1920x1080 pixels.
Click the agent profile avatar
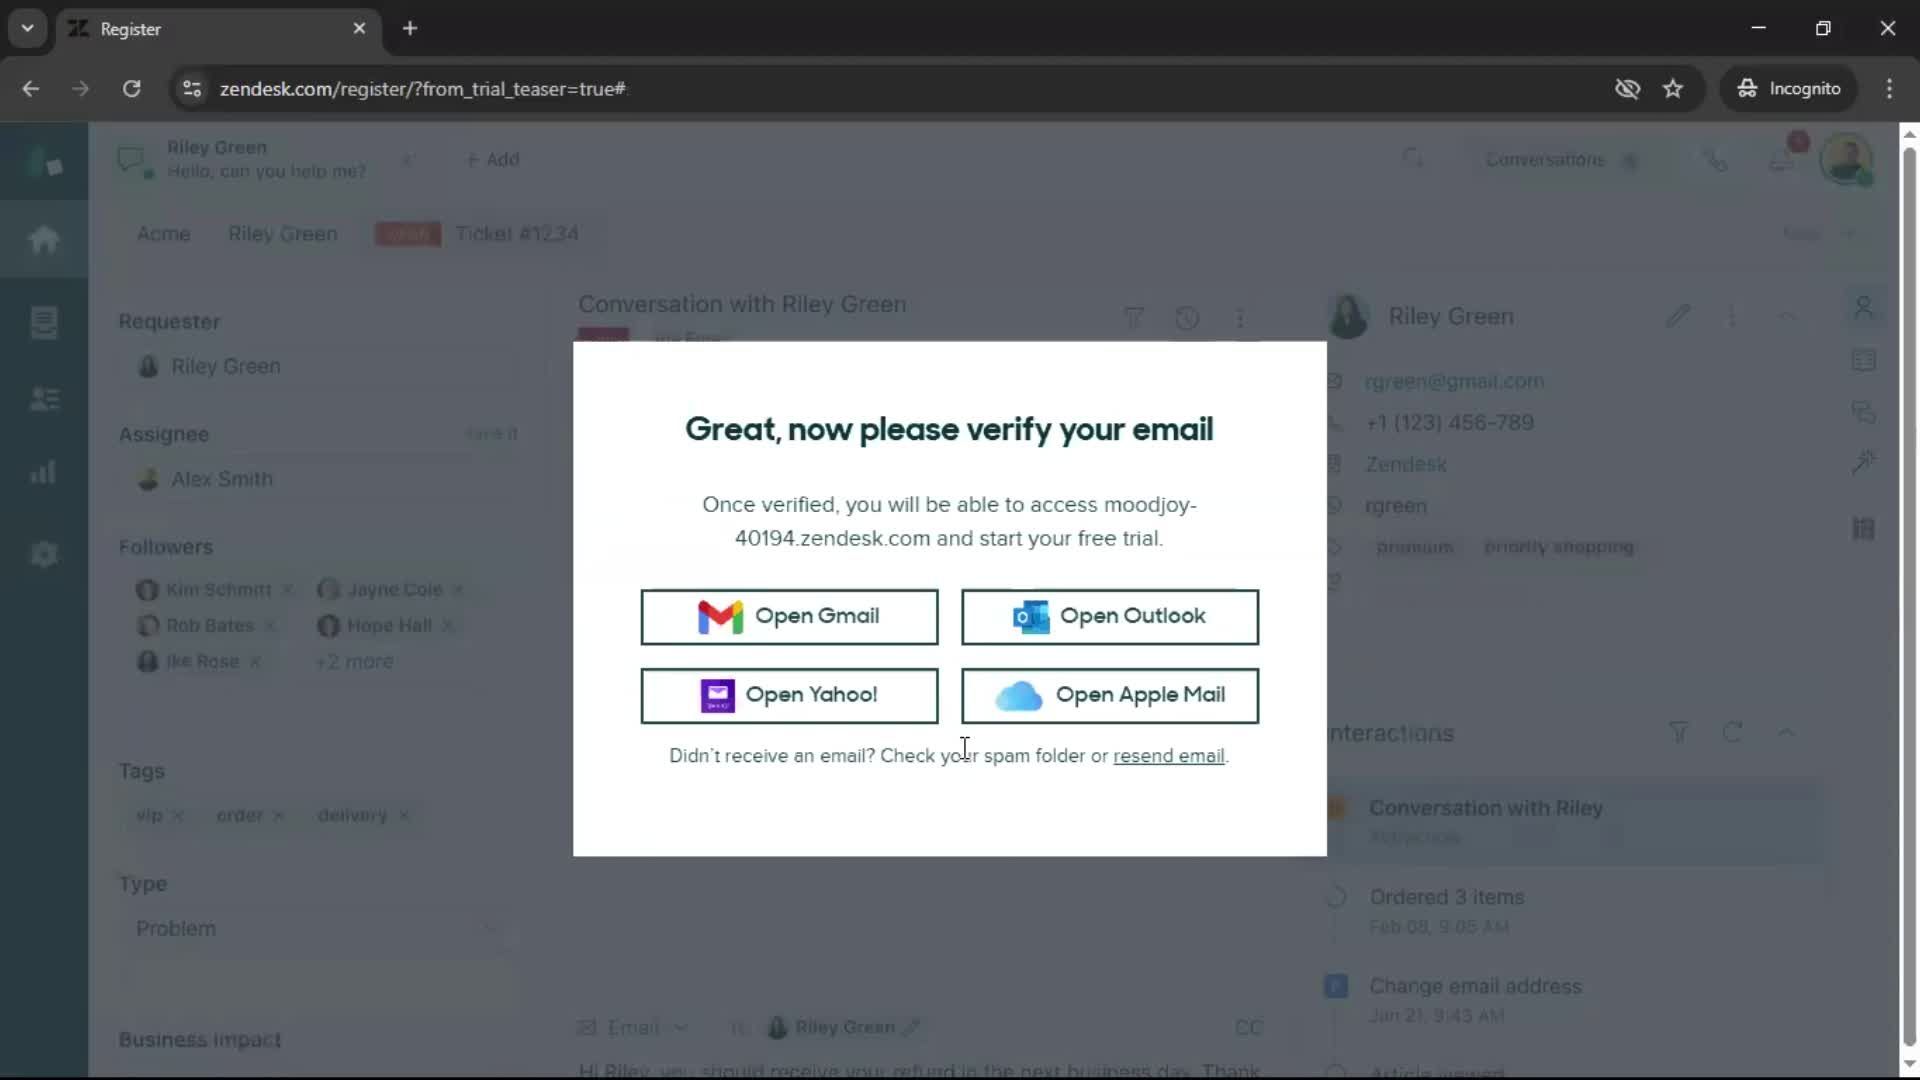tap(1846, 159)
